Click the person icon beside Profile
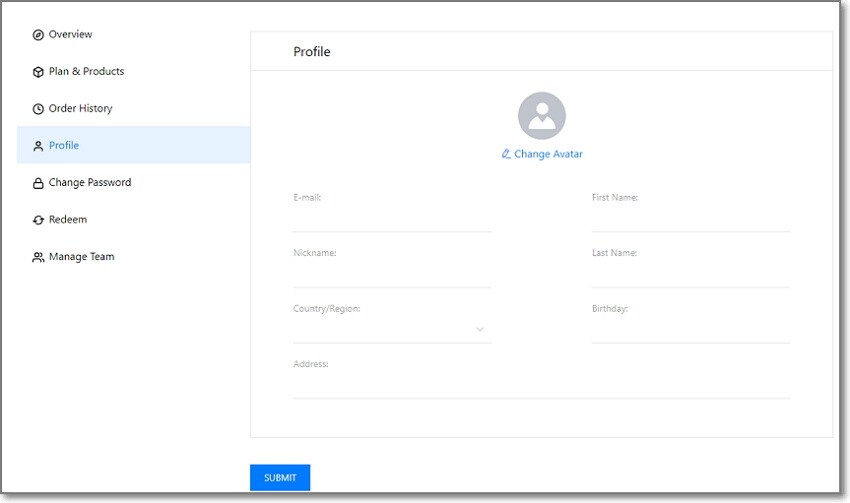 (38, 146)
